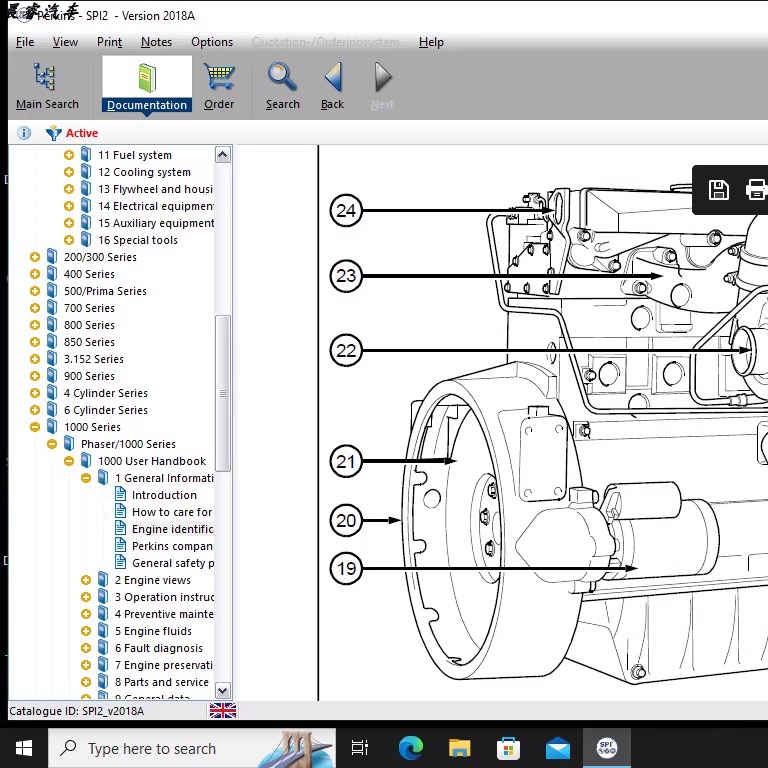
Task: Open the Notes menu
Action: (x=156, y=42)
